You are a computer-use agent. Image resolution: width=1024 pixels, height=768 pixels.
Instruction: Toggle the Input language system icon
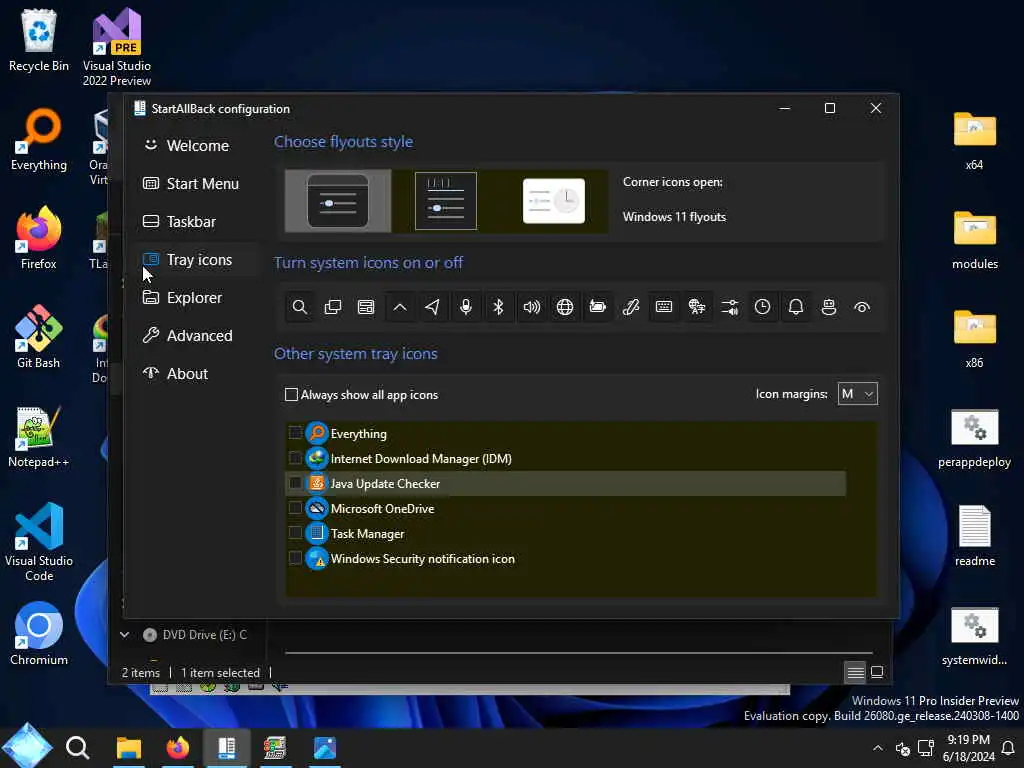(x=697, y=307)
